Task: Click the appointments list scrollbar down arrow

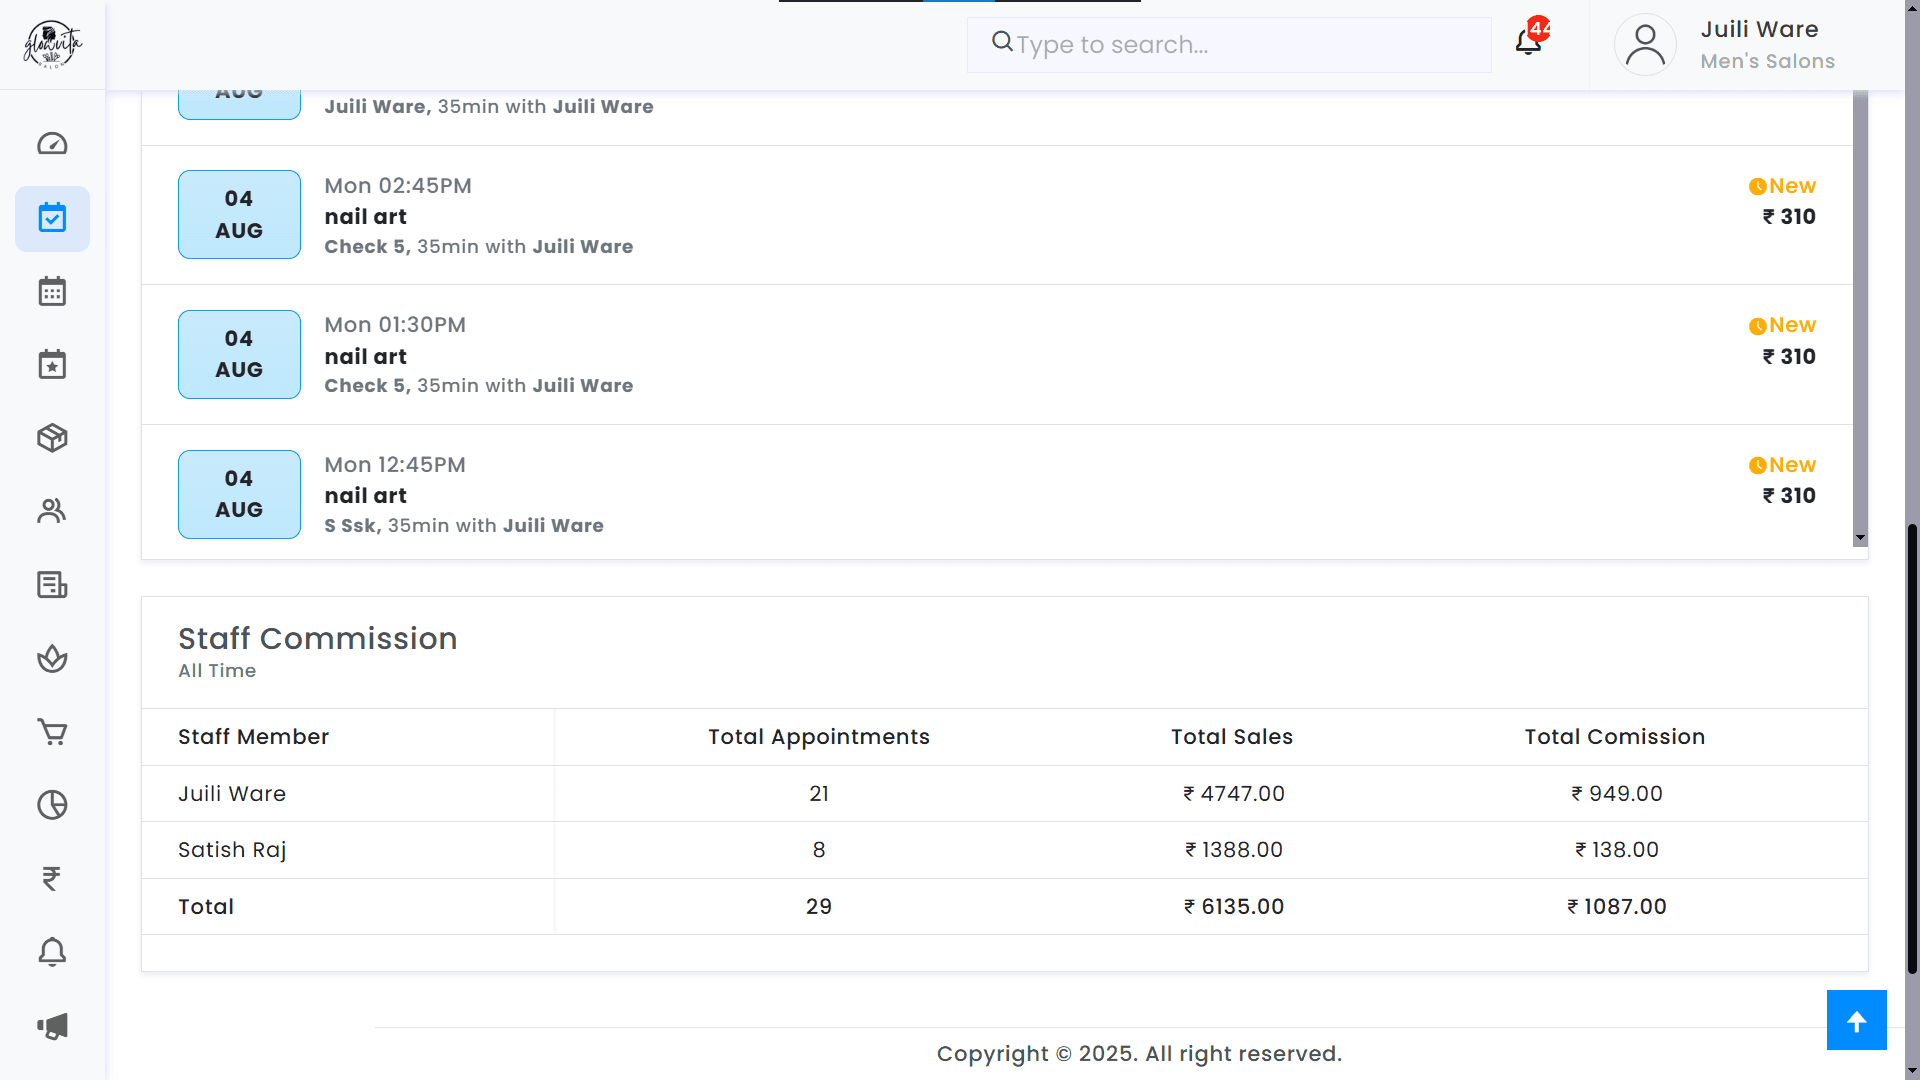Action: coord(1860,538)
